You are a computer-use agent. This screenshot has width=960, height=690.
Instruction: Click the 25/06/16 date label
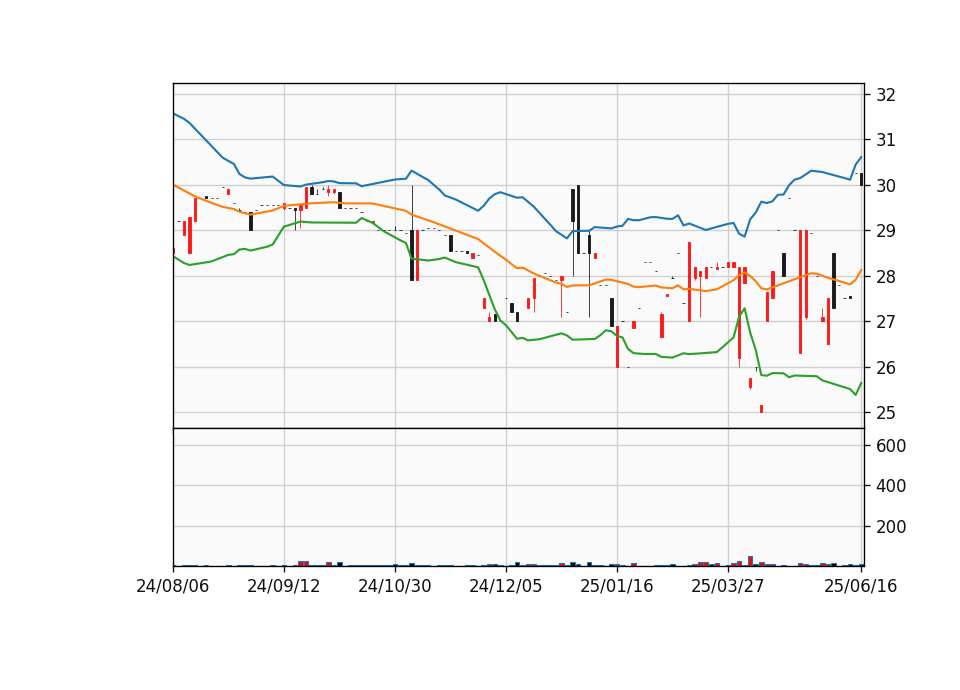pos(861,586)
